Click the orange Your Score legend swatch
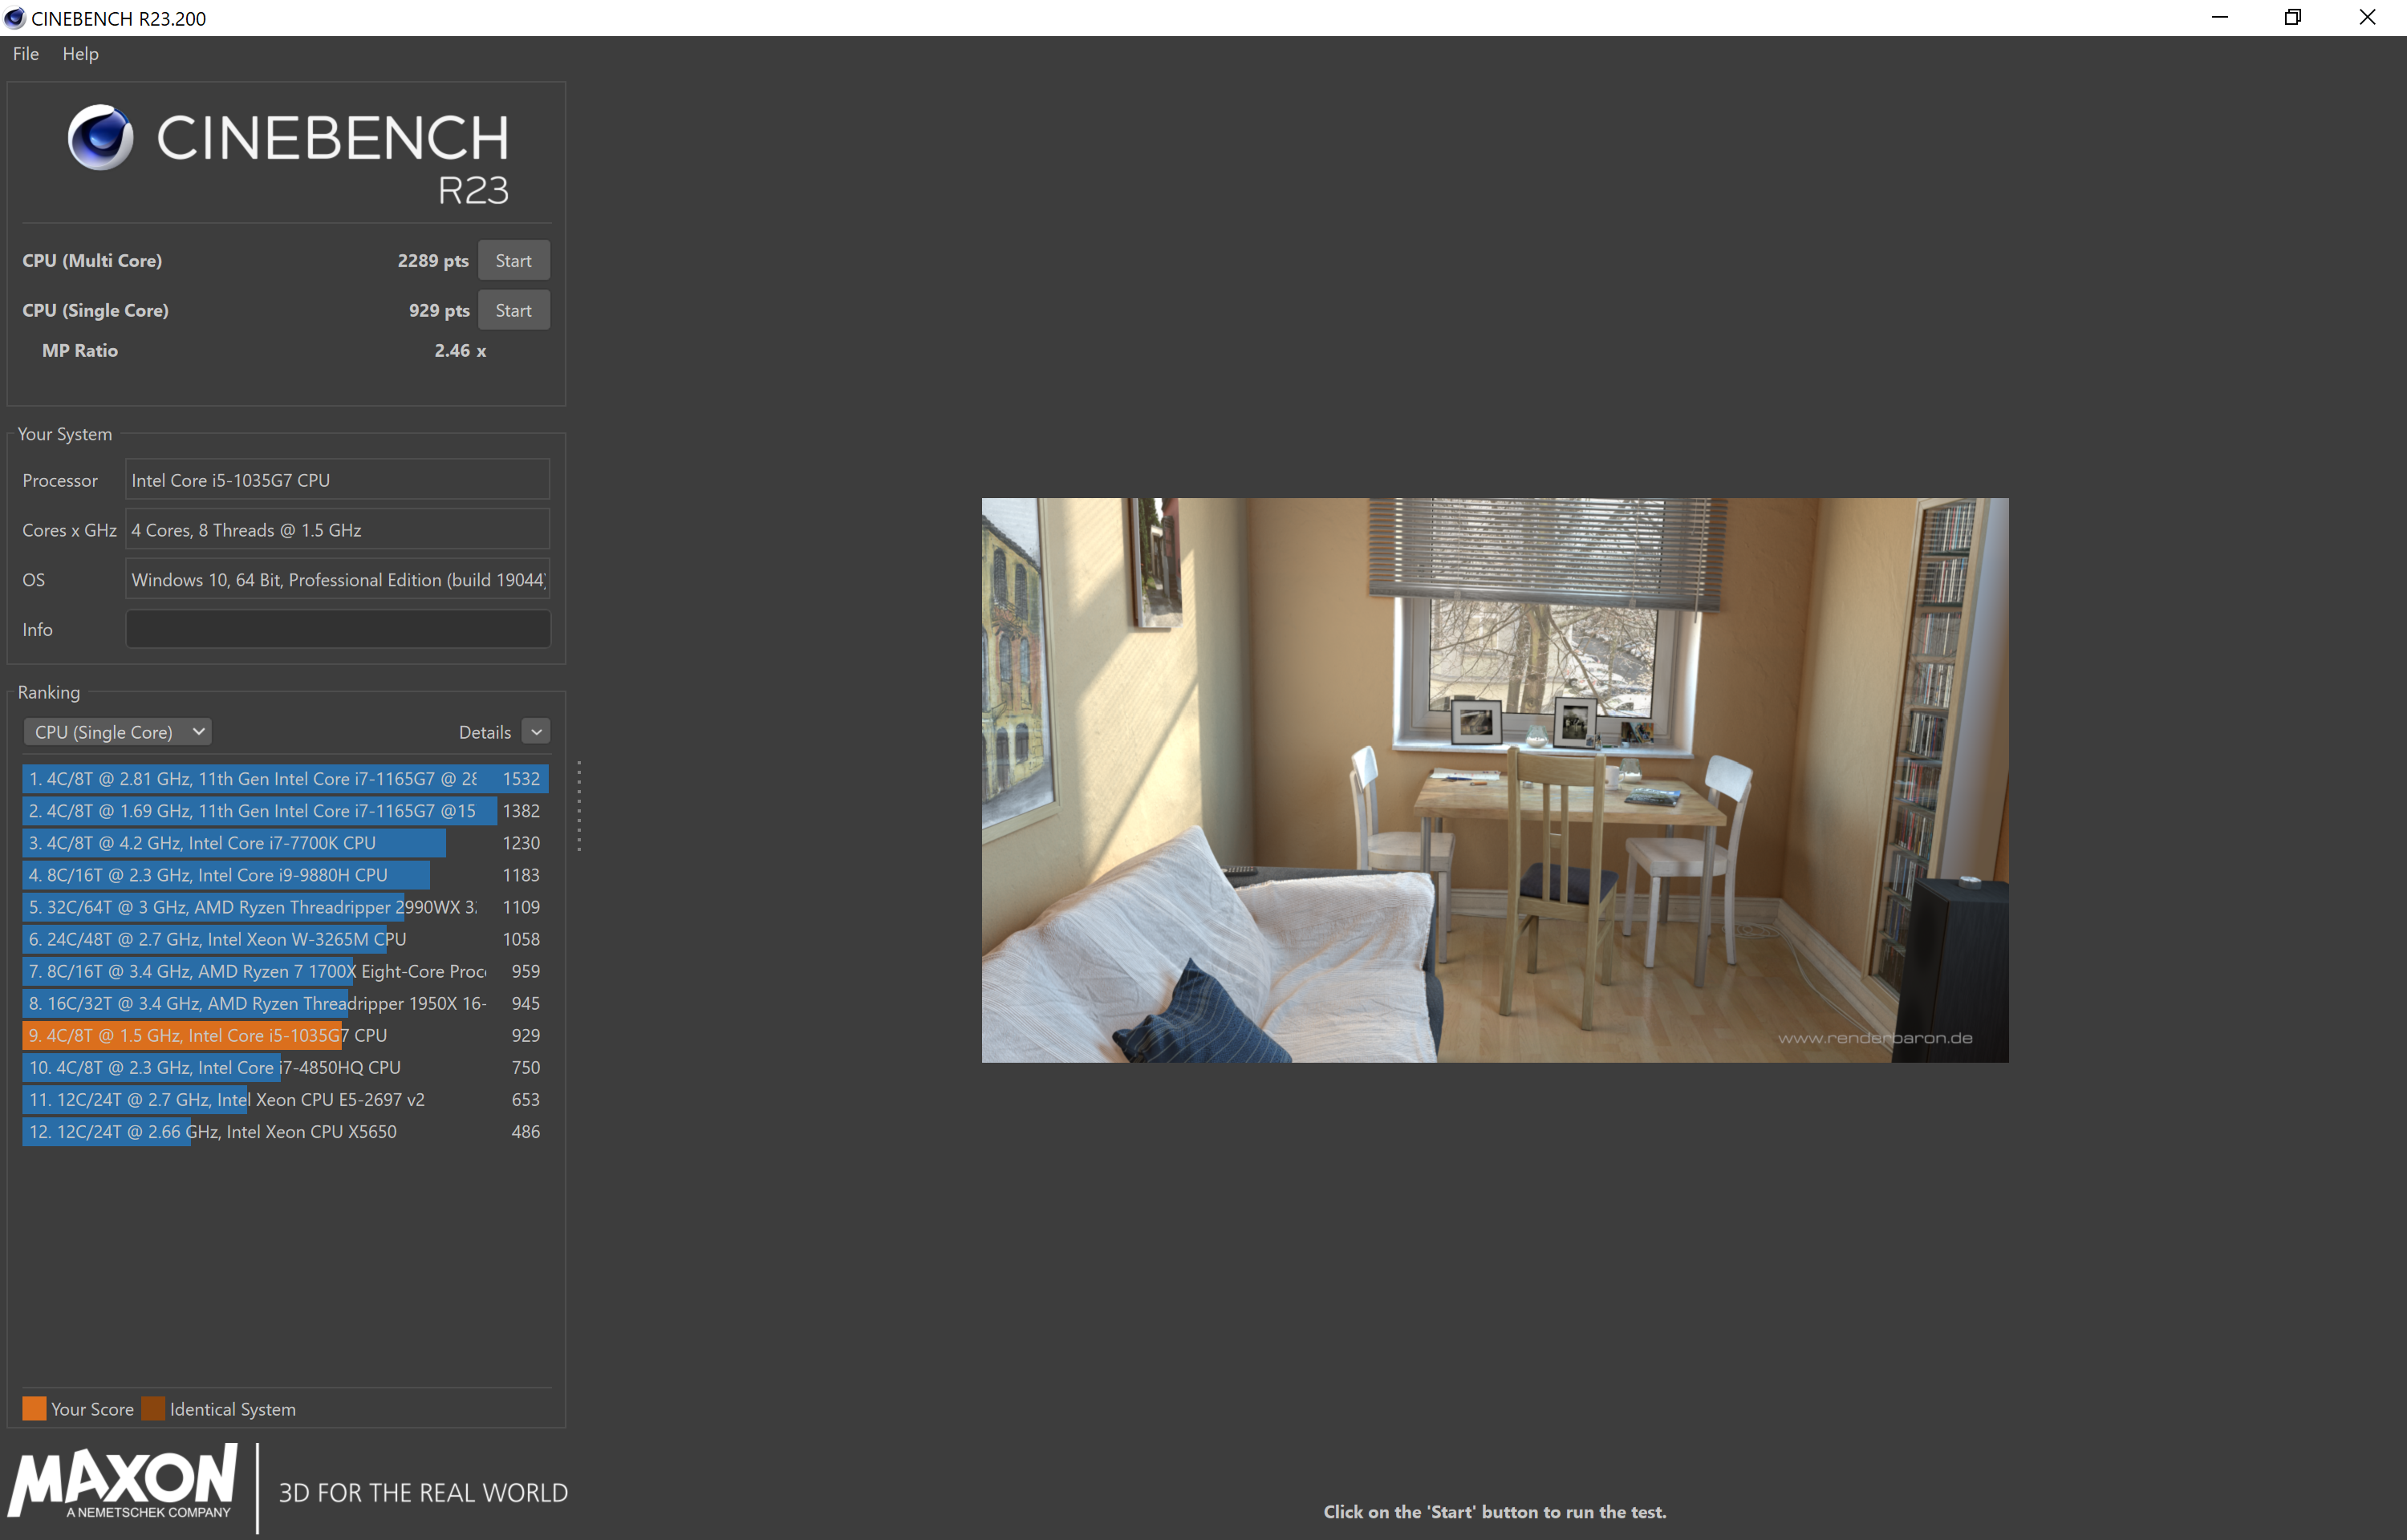This screenshot has width=2407, height=1540. (34, 1408)
